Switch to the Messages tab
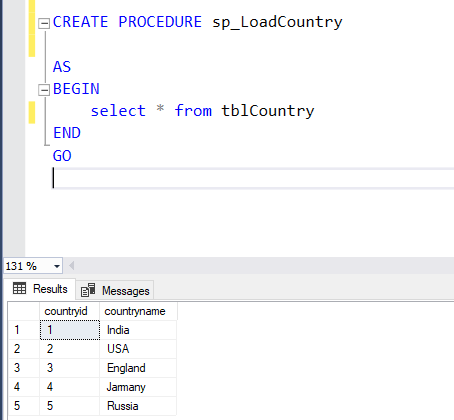Screen dimensions: 454x420 pyautogui.click(x=115, y=291)
